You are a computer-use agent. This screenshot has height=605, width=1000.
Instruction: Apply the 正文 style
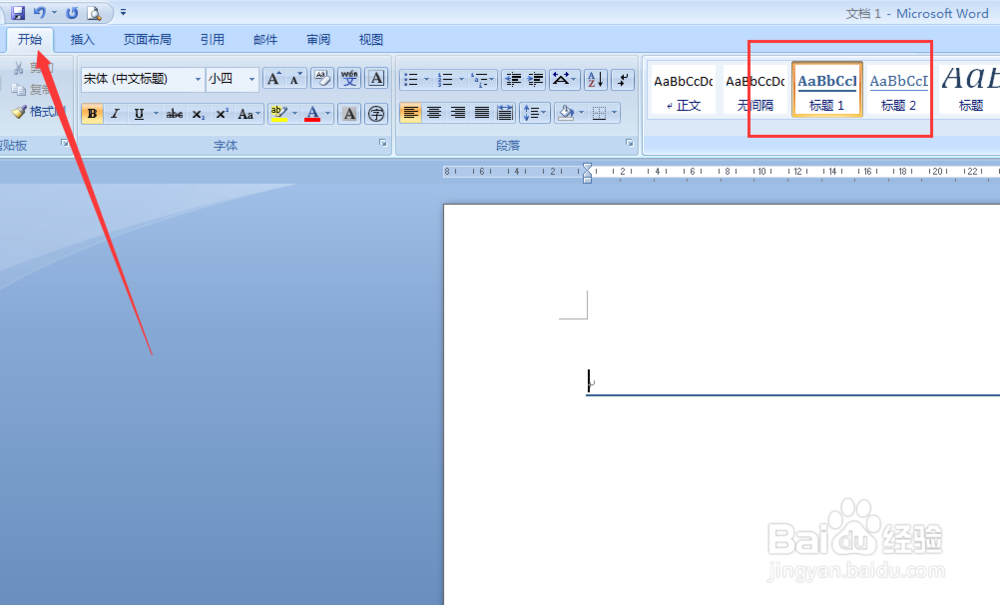click(x=683, y=90)
